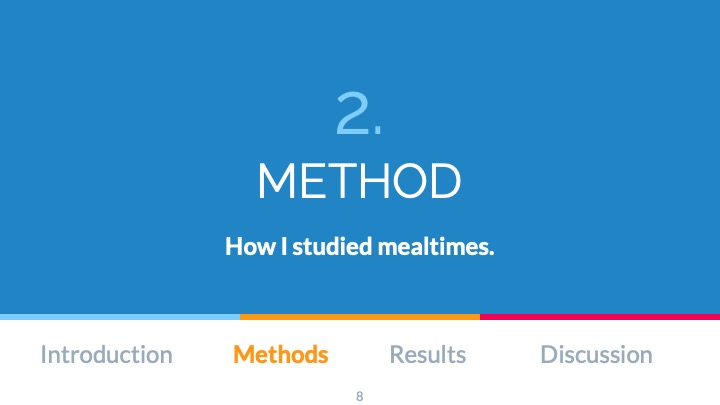Click the orange progress bar segment
This screenshot has height=405, width=720.
pos(360,317)
